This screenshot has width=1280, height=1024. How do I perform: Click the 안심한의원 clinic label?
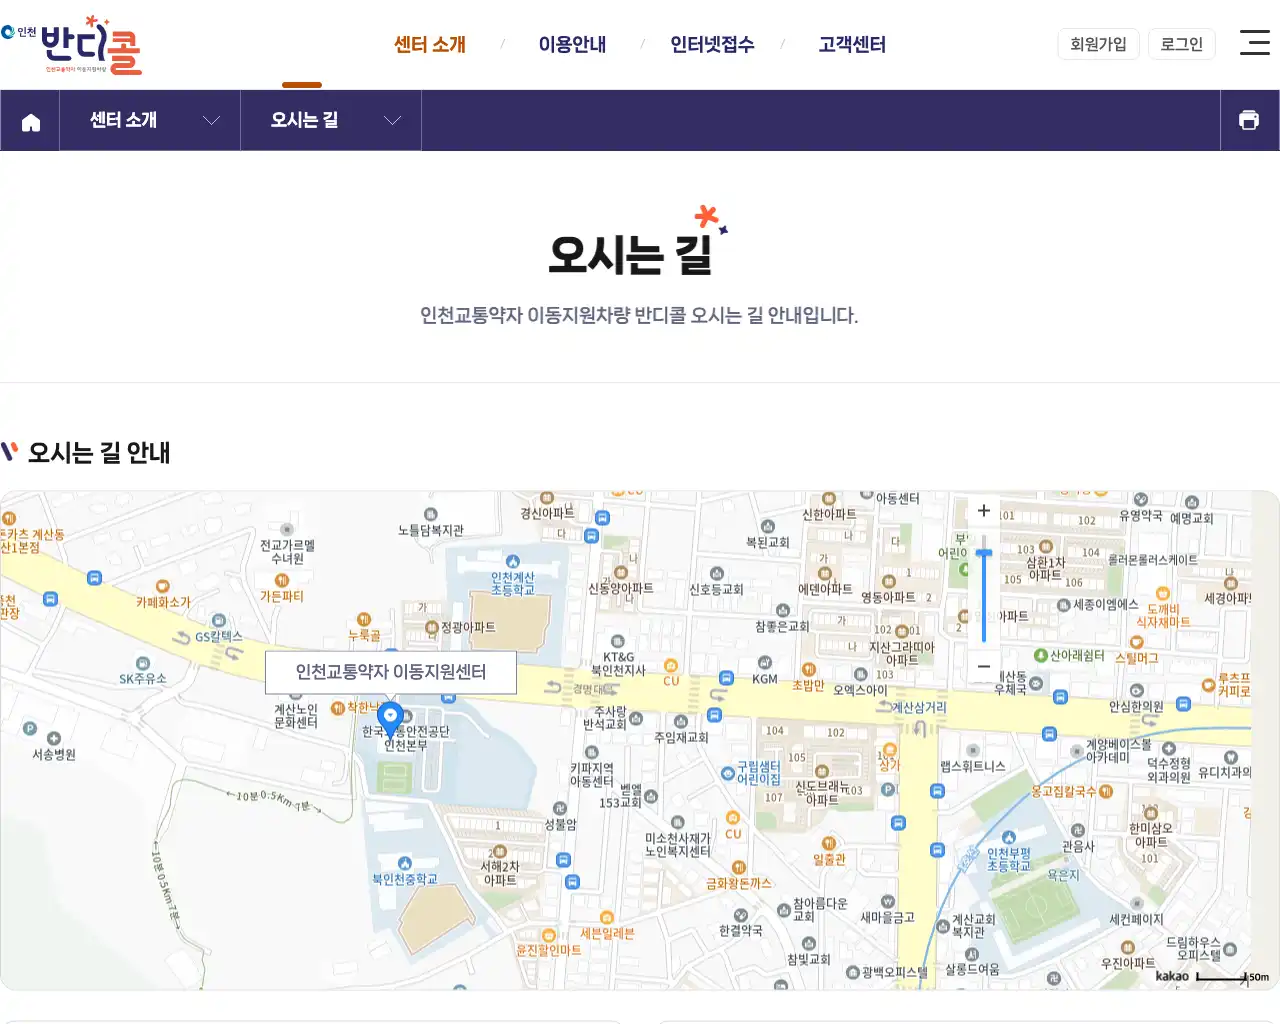[x=1137, y=706]
